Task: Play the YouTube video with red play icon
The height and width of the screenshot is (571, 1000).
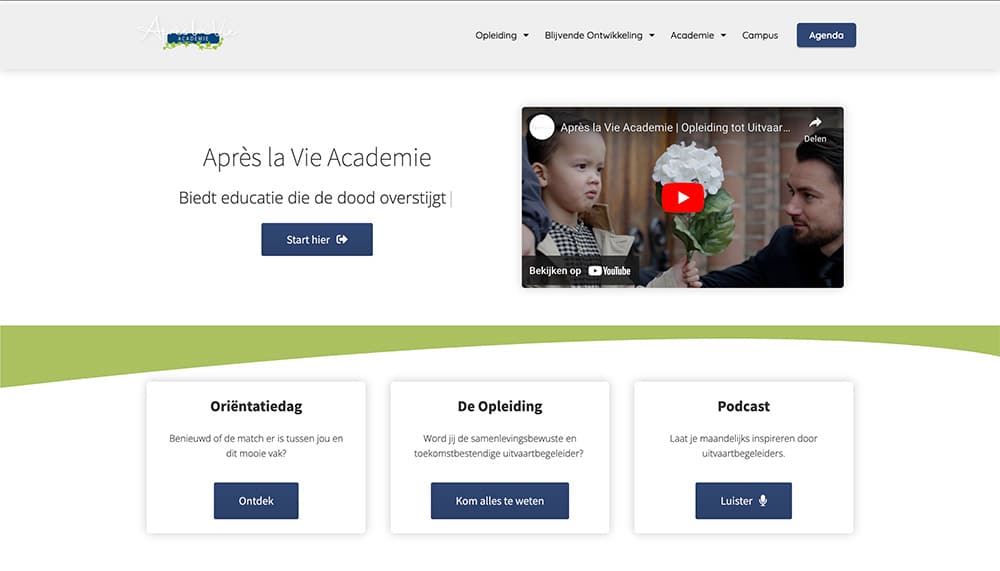Action: [x=682, y=198]
